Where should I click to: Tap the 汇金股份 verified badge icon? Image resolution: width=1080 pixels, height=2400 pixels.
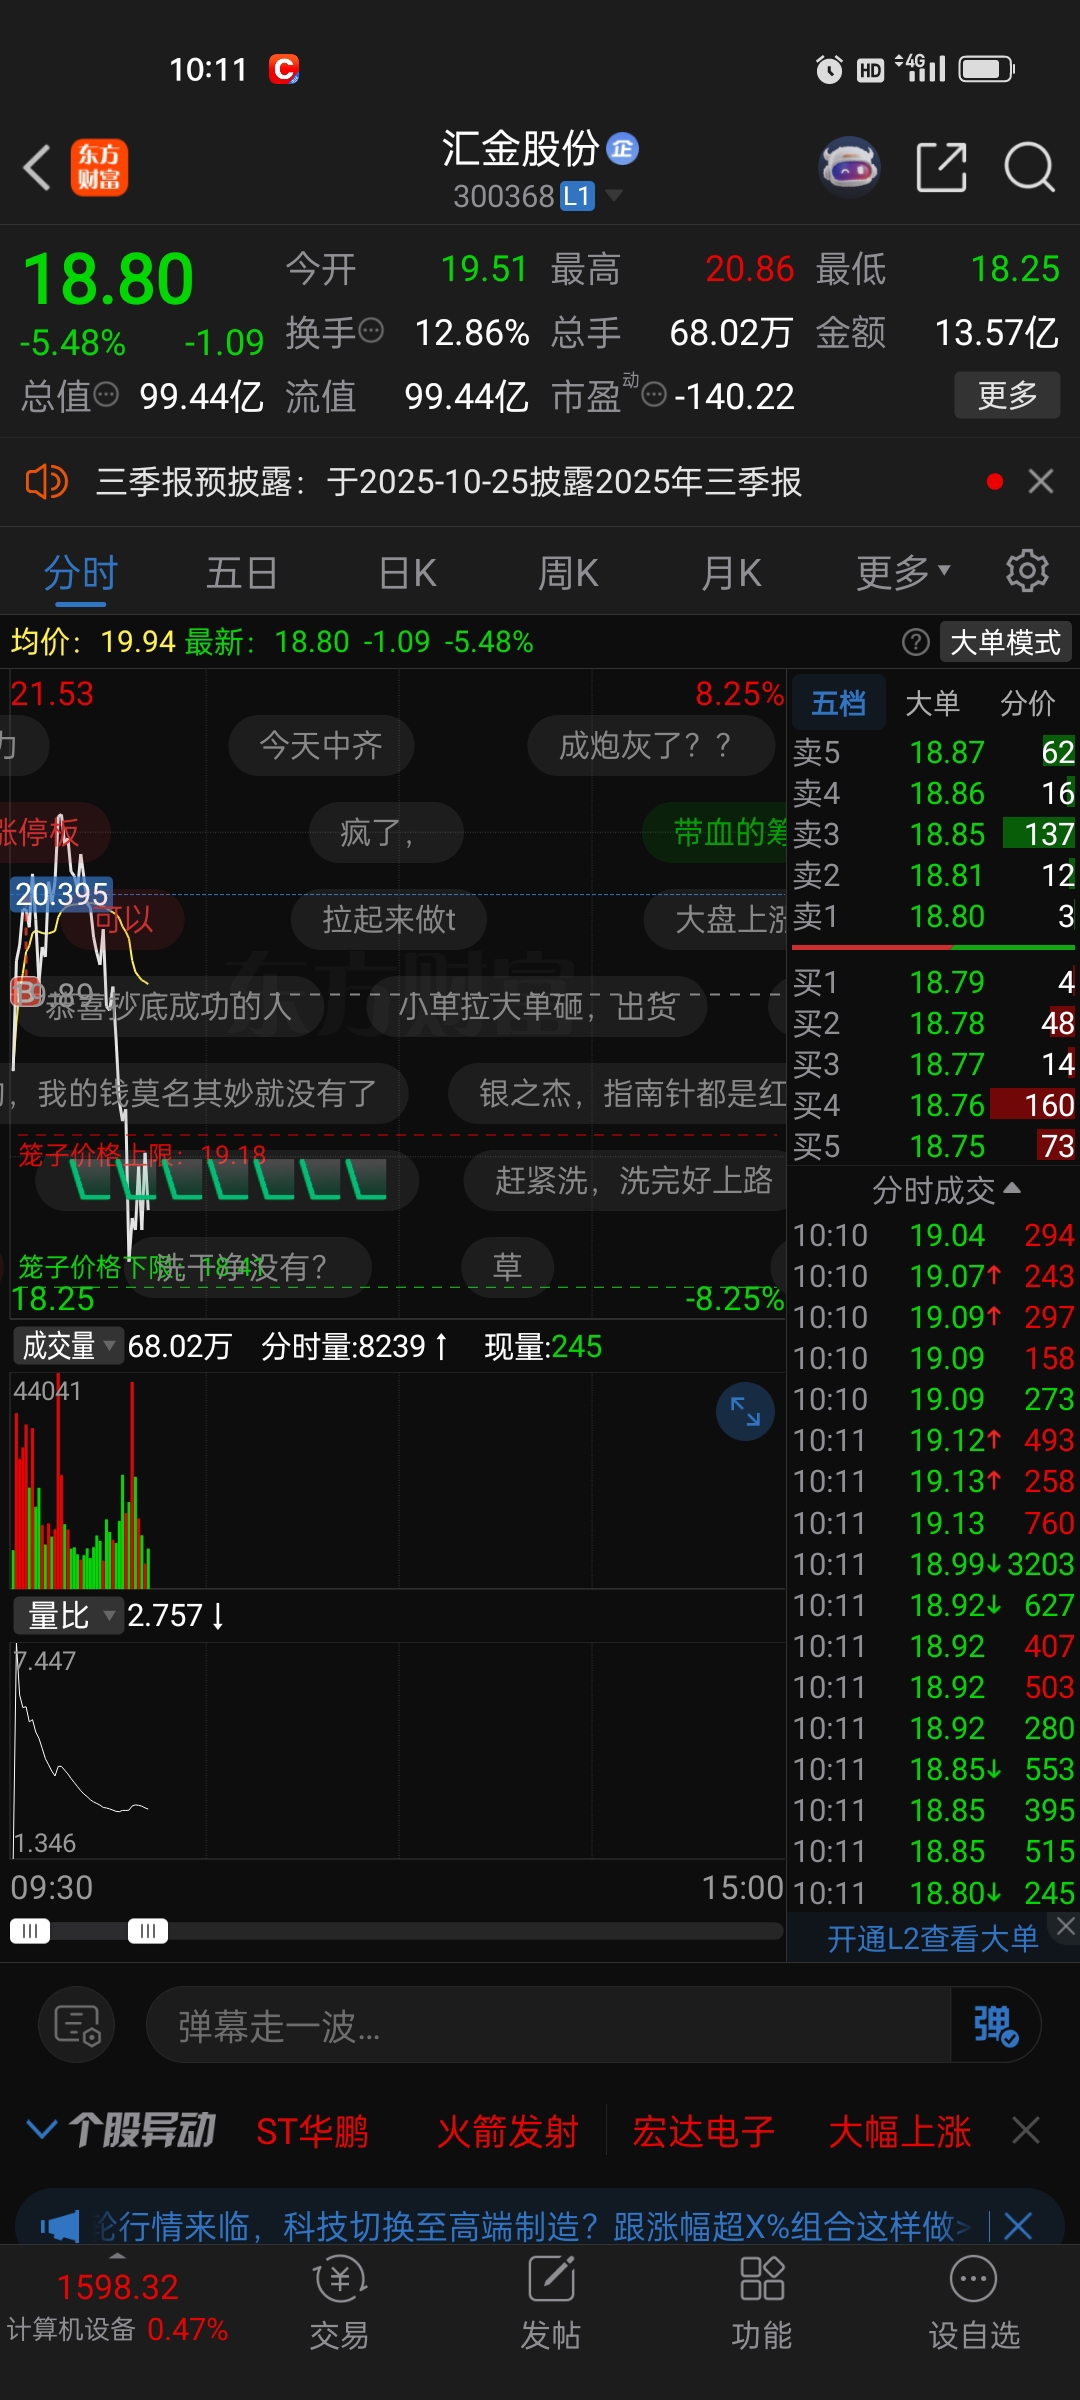pos(623,148)
